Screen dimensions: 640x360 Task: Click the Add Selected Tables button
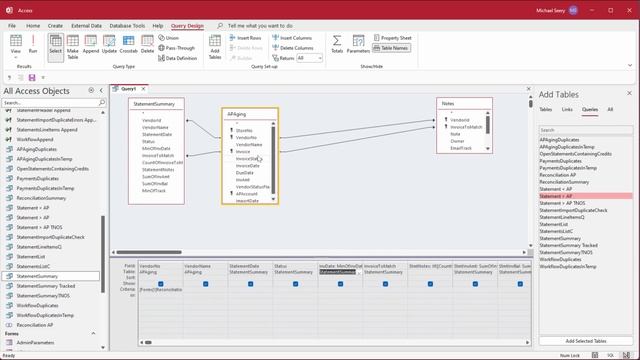[x=586, y=341]
